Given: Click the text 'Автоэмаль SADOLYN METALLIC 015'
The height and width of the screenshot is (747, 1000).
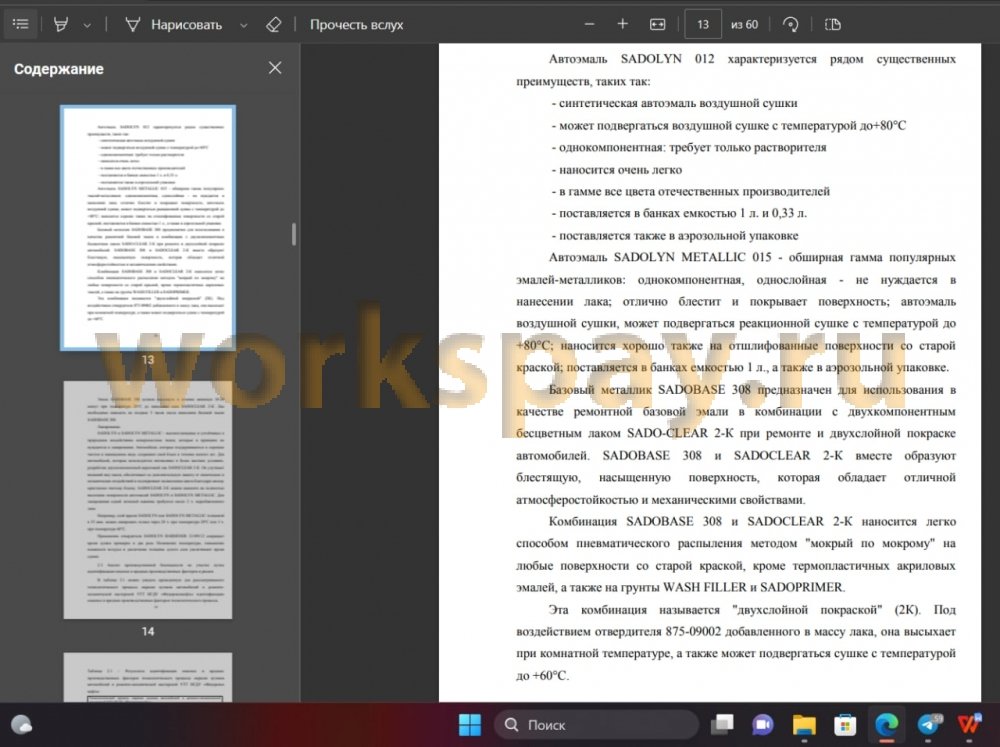Looking at the screenshot, I should [x=660, y=257].
